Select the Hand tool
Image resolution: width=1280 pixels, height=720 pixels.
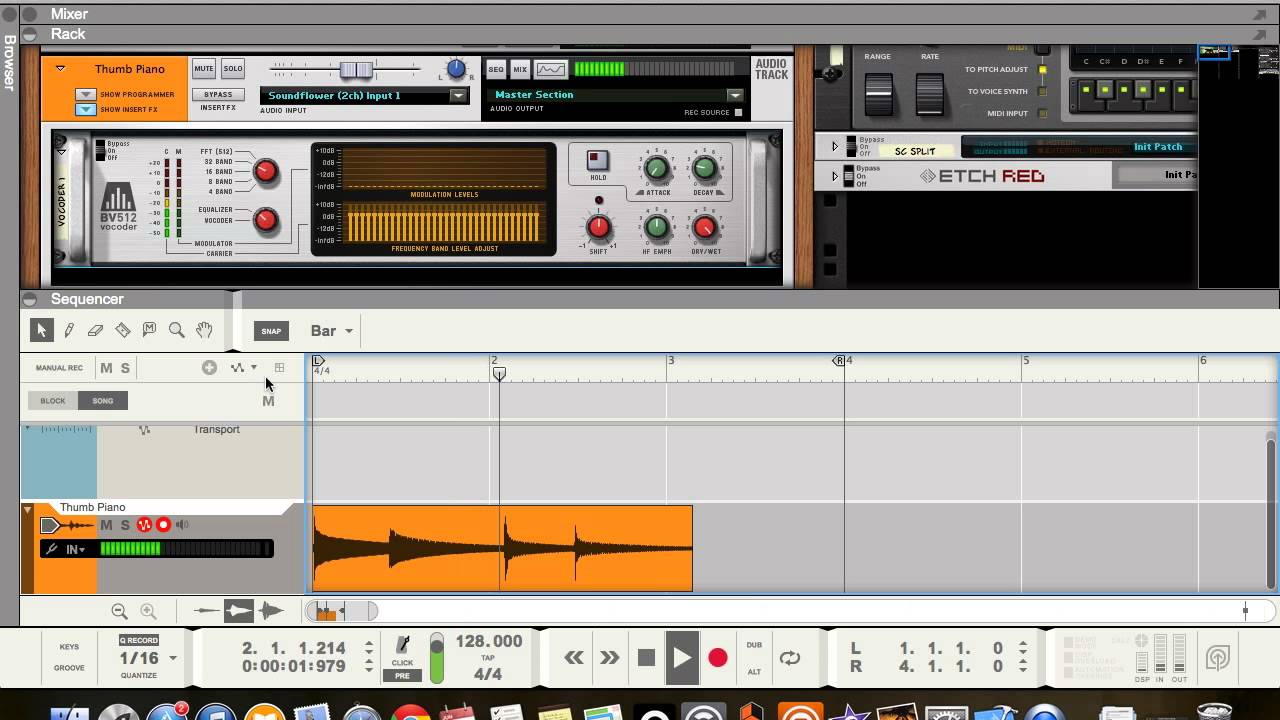[x=204, y=330]
